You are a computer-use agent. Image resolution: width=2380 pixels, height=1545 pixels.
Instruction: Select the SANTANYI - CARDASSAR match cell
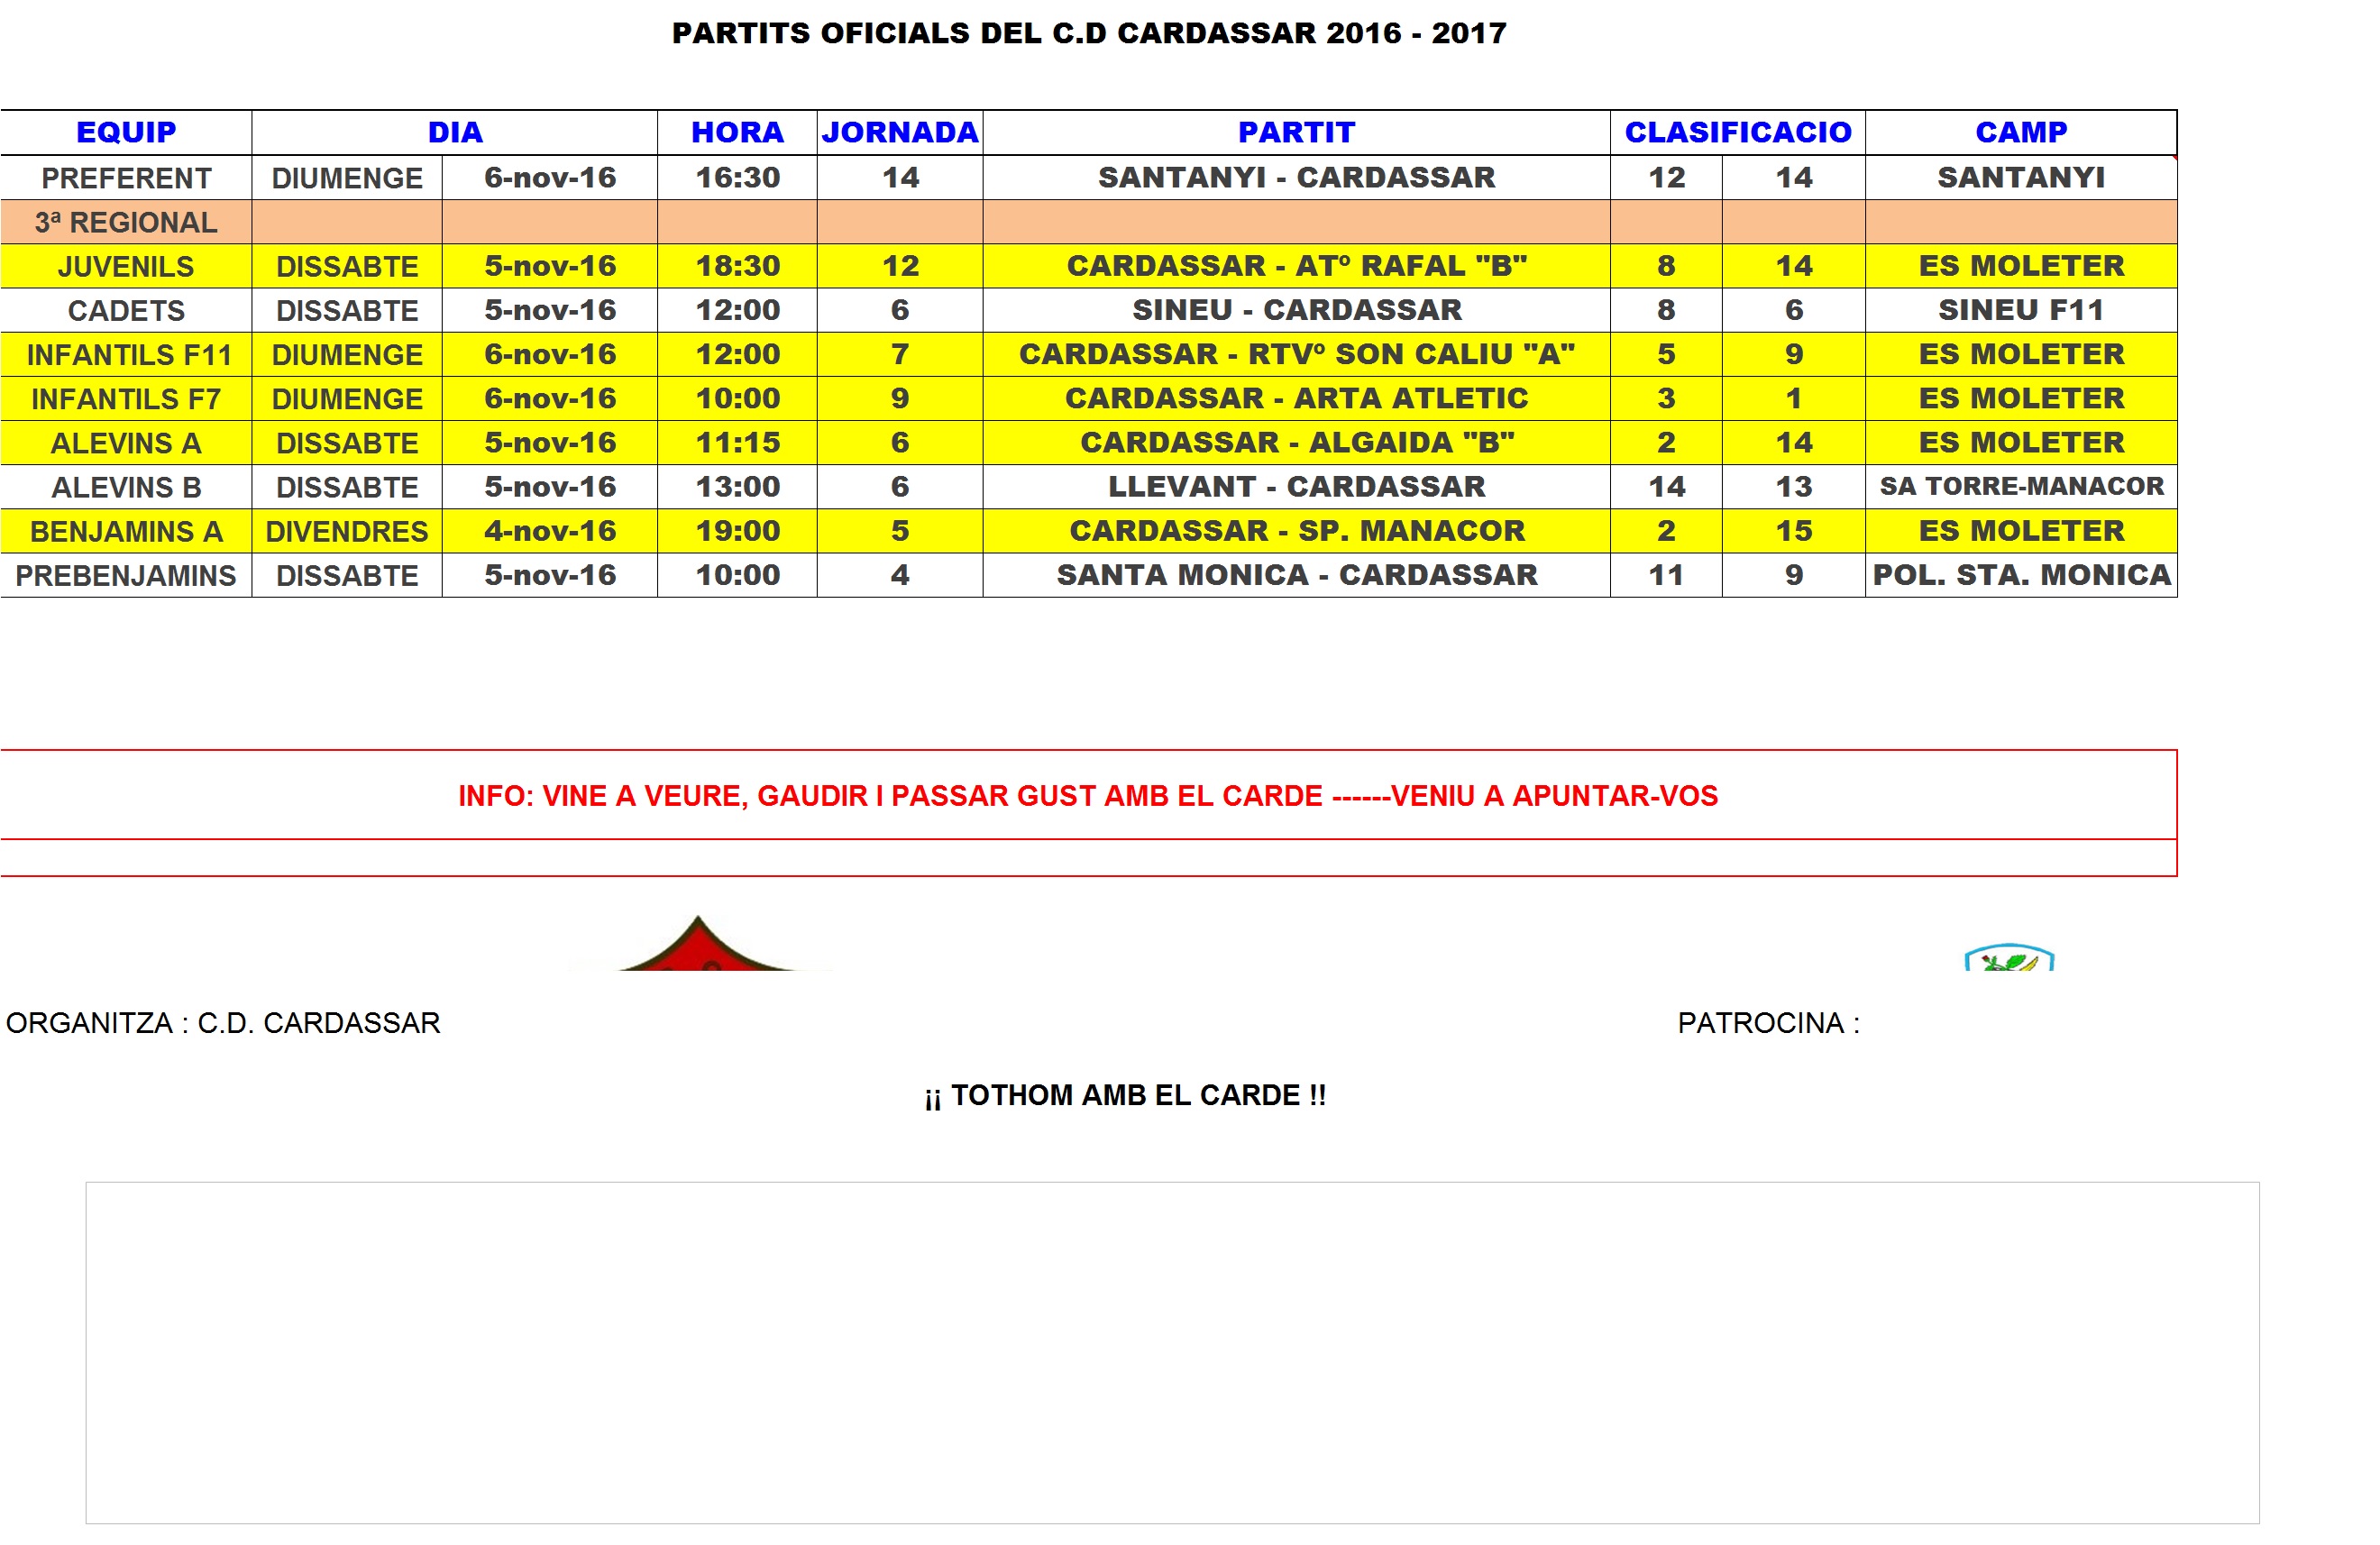[1296, 177]
